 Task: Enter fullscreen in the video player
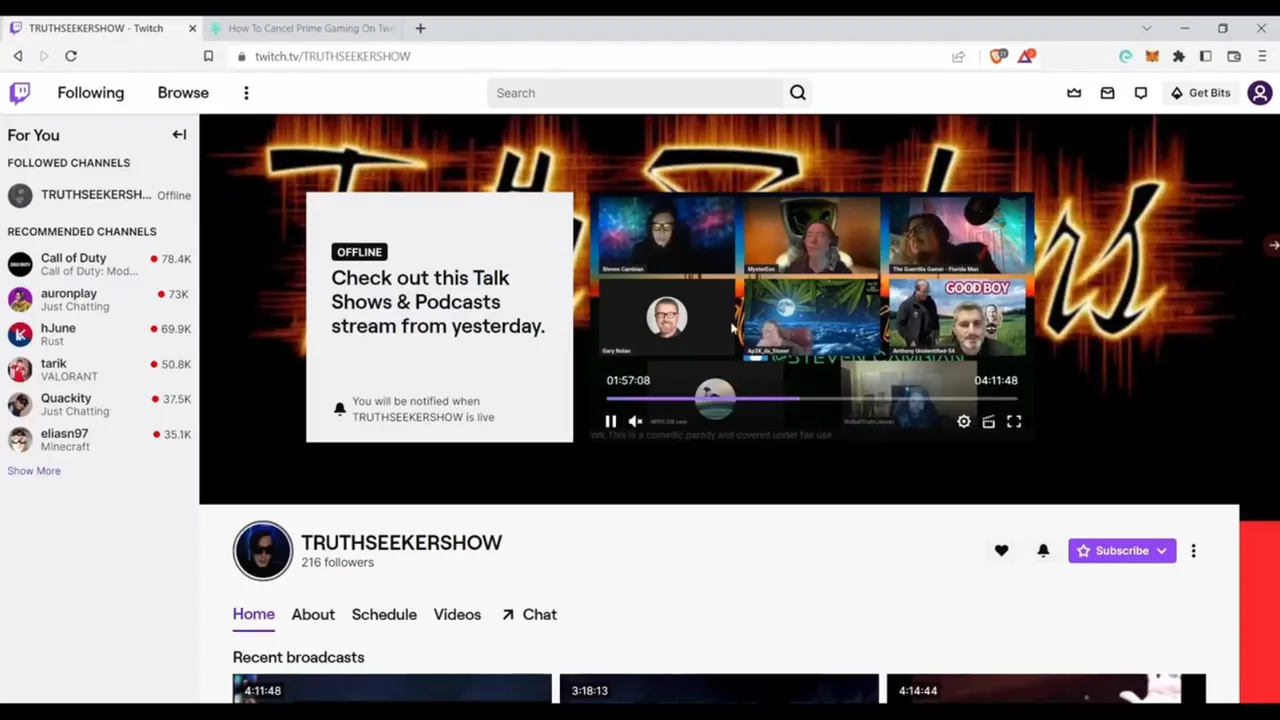[1014, 422]
